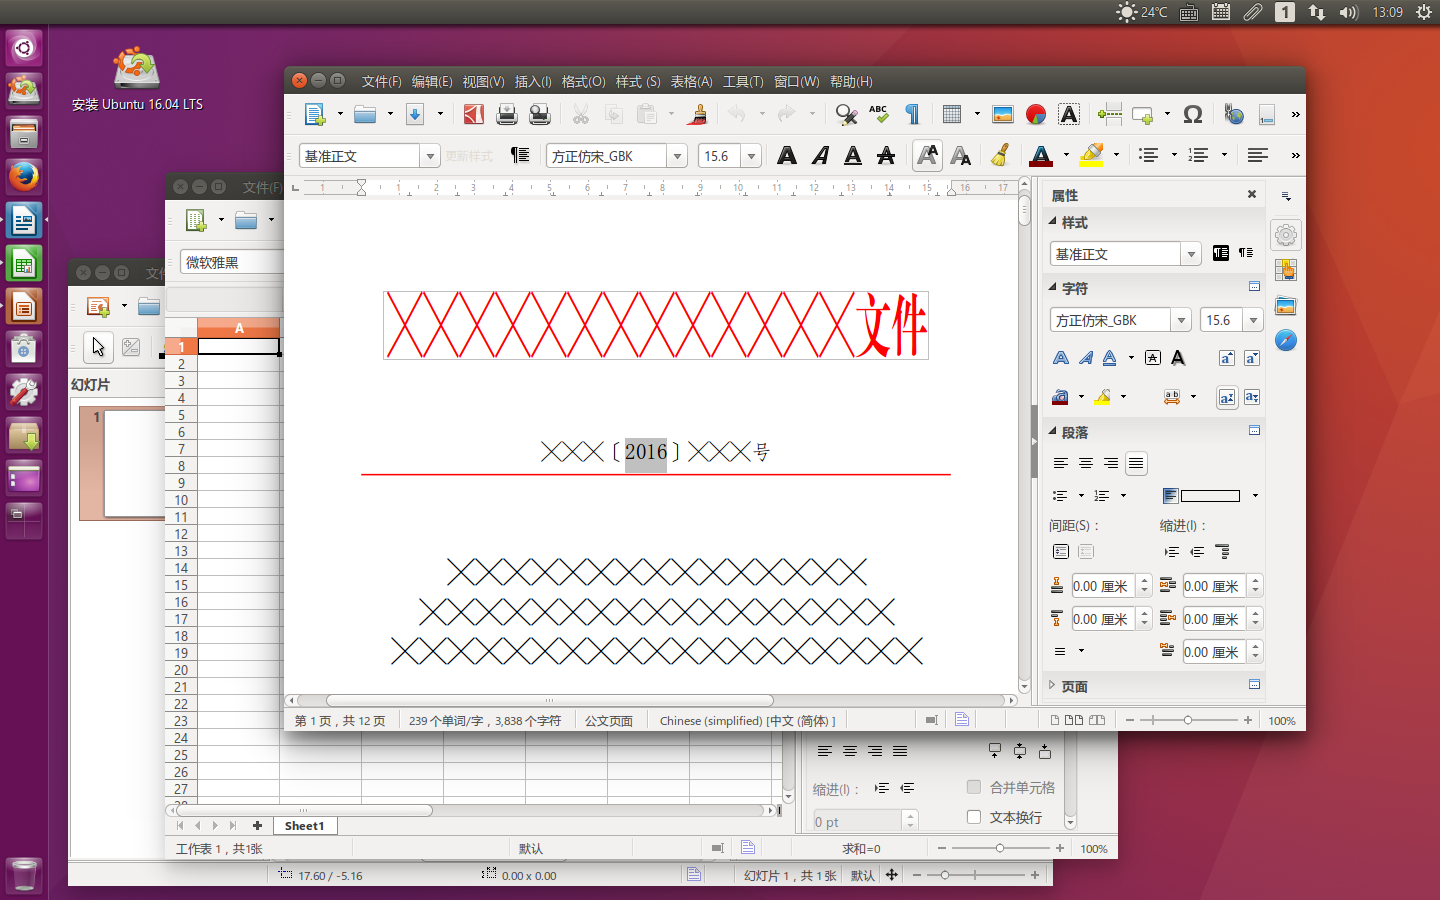Screen dimensions: 1440x900
Task: Open the sidebar Styles and Formatting deck
Action: [1286, 270]
